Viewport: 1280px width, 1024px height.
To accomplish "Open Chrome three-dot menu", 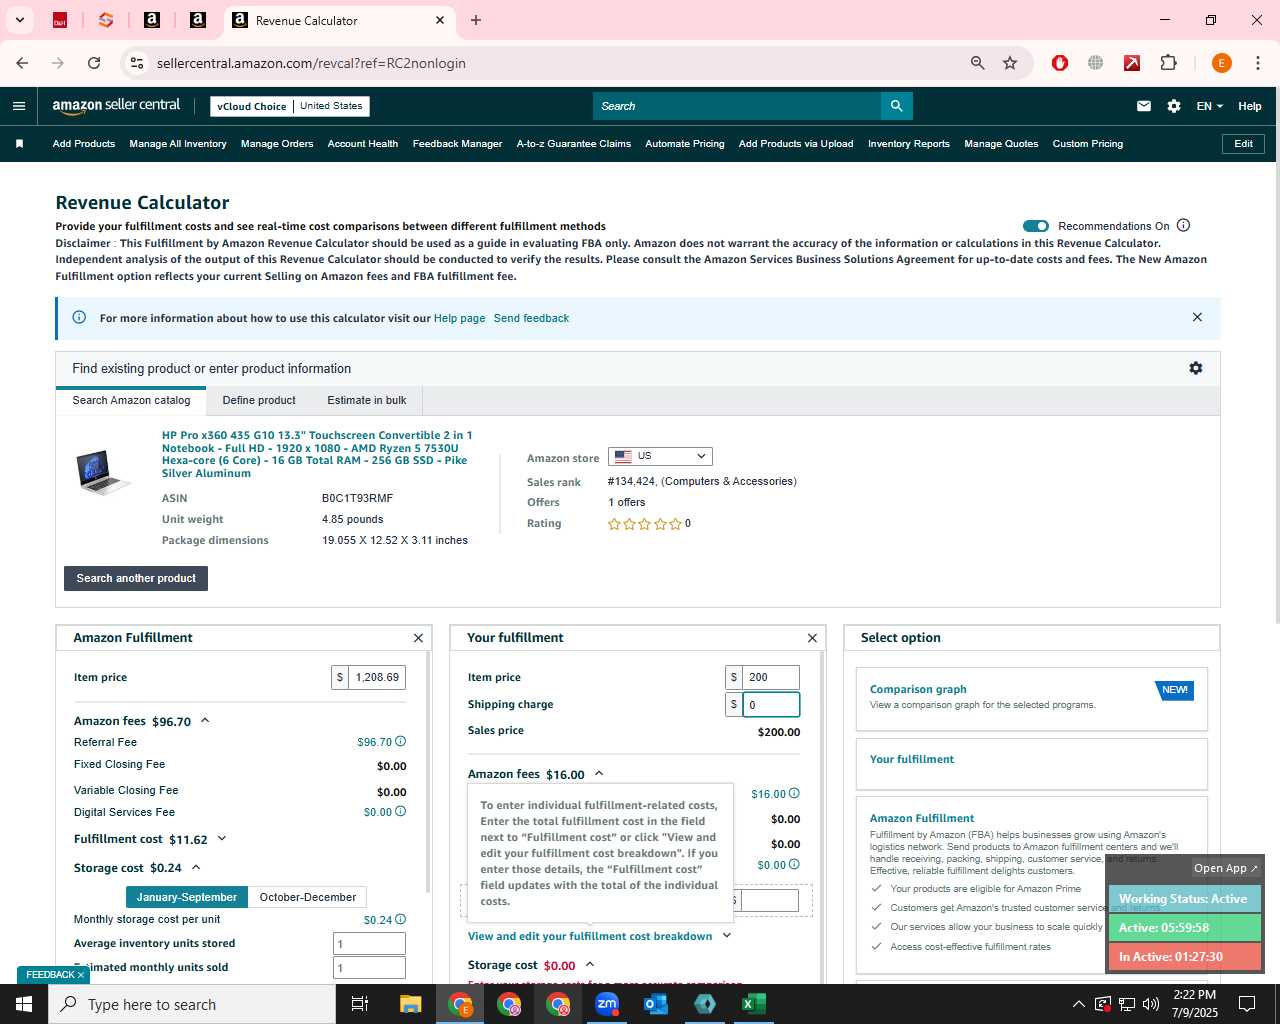I will 1257,63.
